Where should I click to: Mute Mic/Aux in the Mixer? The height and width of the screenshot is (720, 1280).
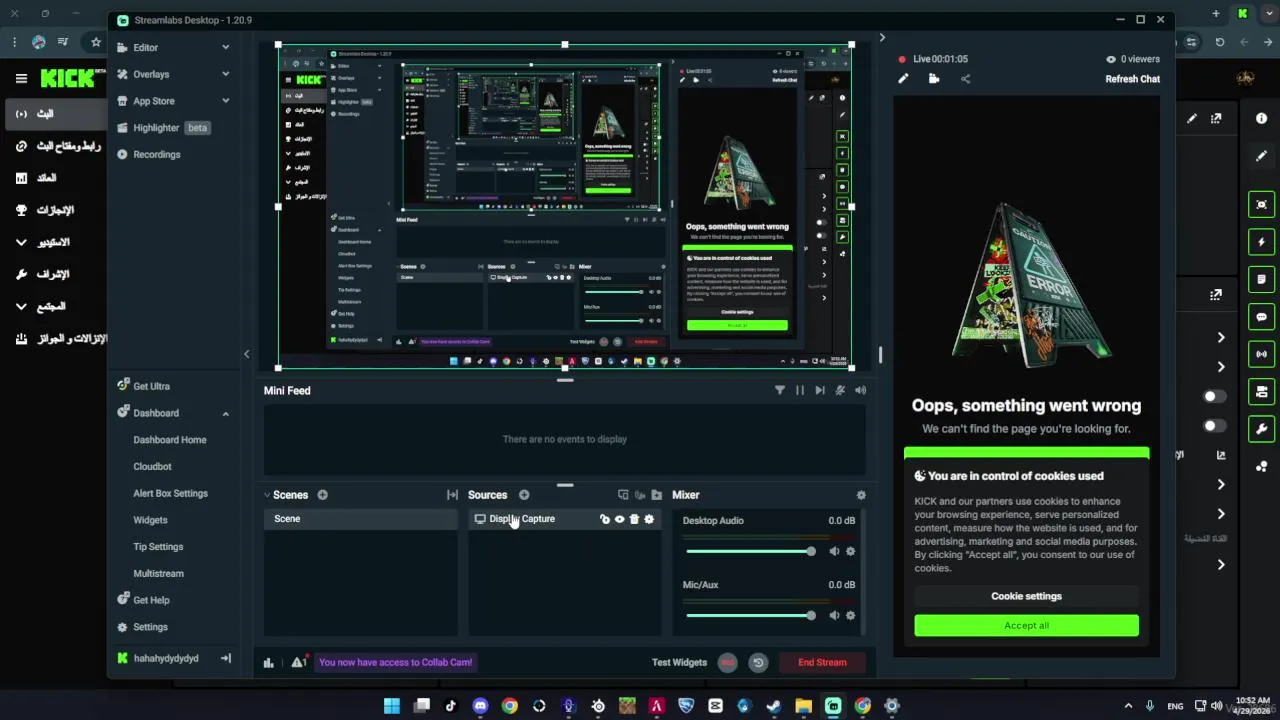click(834, 616)
